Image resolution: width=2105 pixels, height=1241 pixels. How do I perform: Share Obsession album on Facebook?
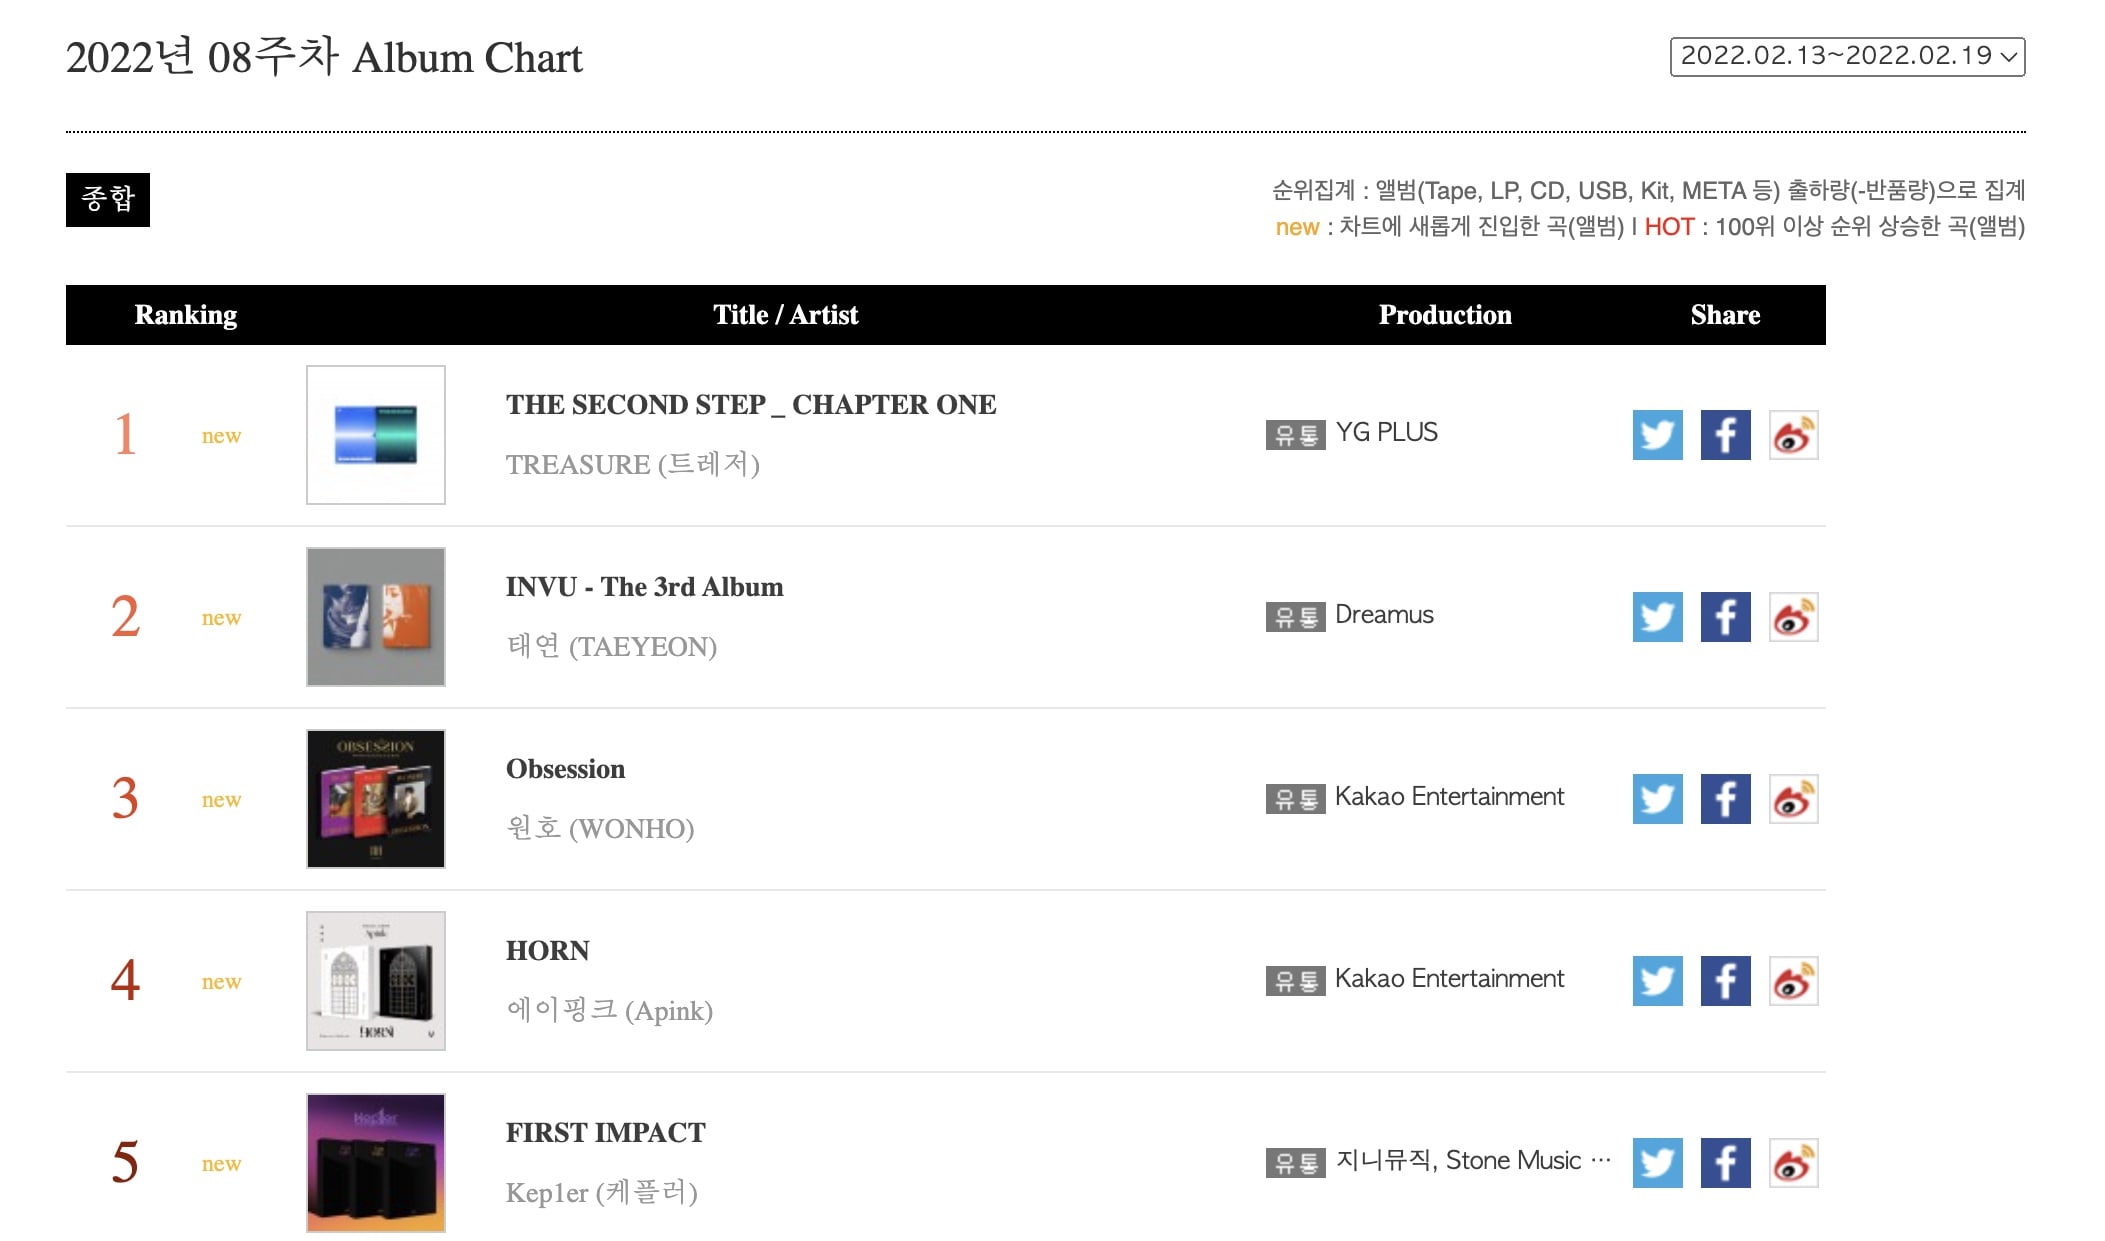(x=1725, y=799)
